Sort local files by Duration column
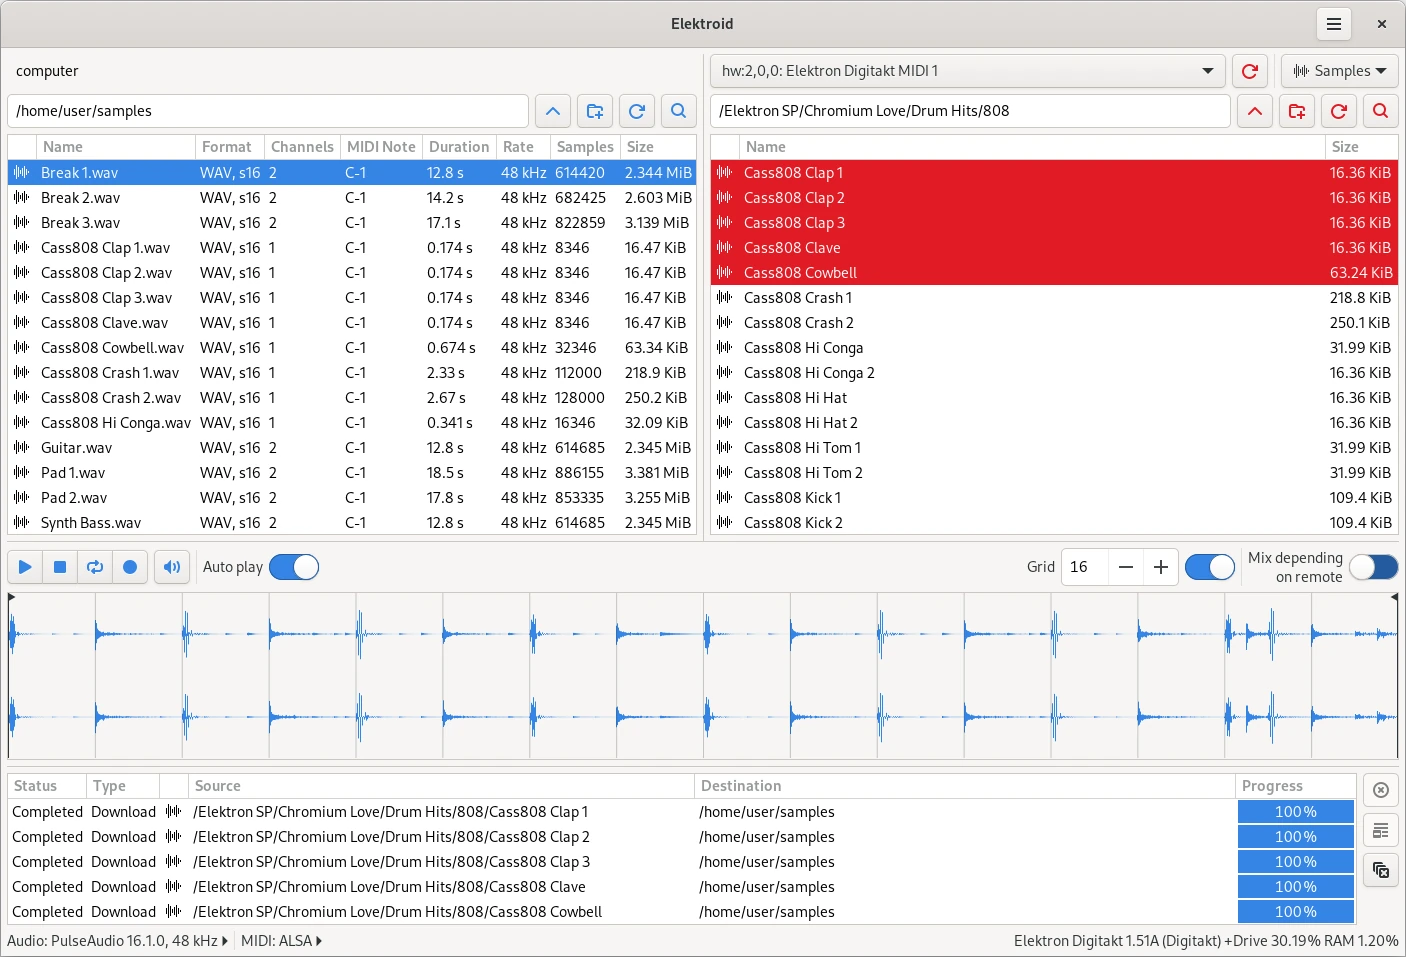 pyautogui.click(x=459, y=147)
